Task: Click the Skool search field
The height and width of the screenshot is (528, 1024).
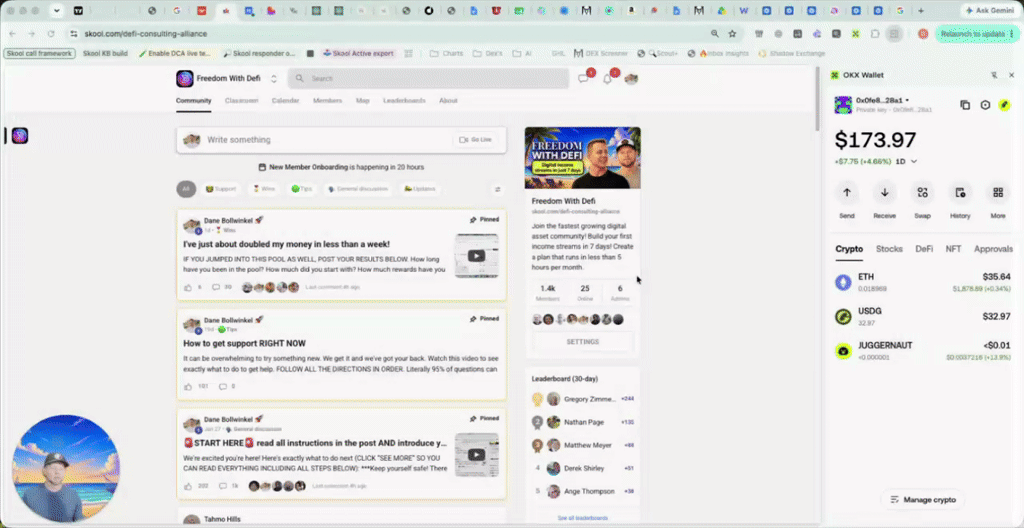Action: [428, 78]
